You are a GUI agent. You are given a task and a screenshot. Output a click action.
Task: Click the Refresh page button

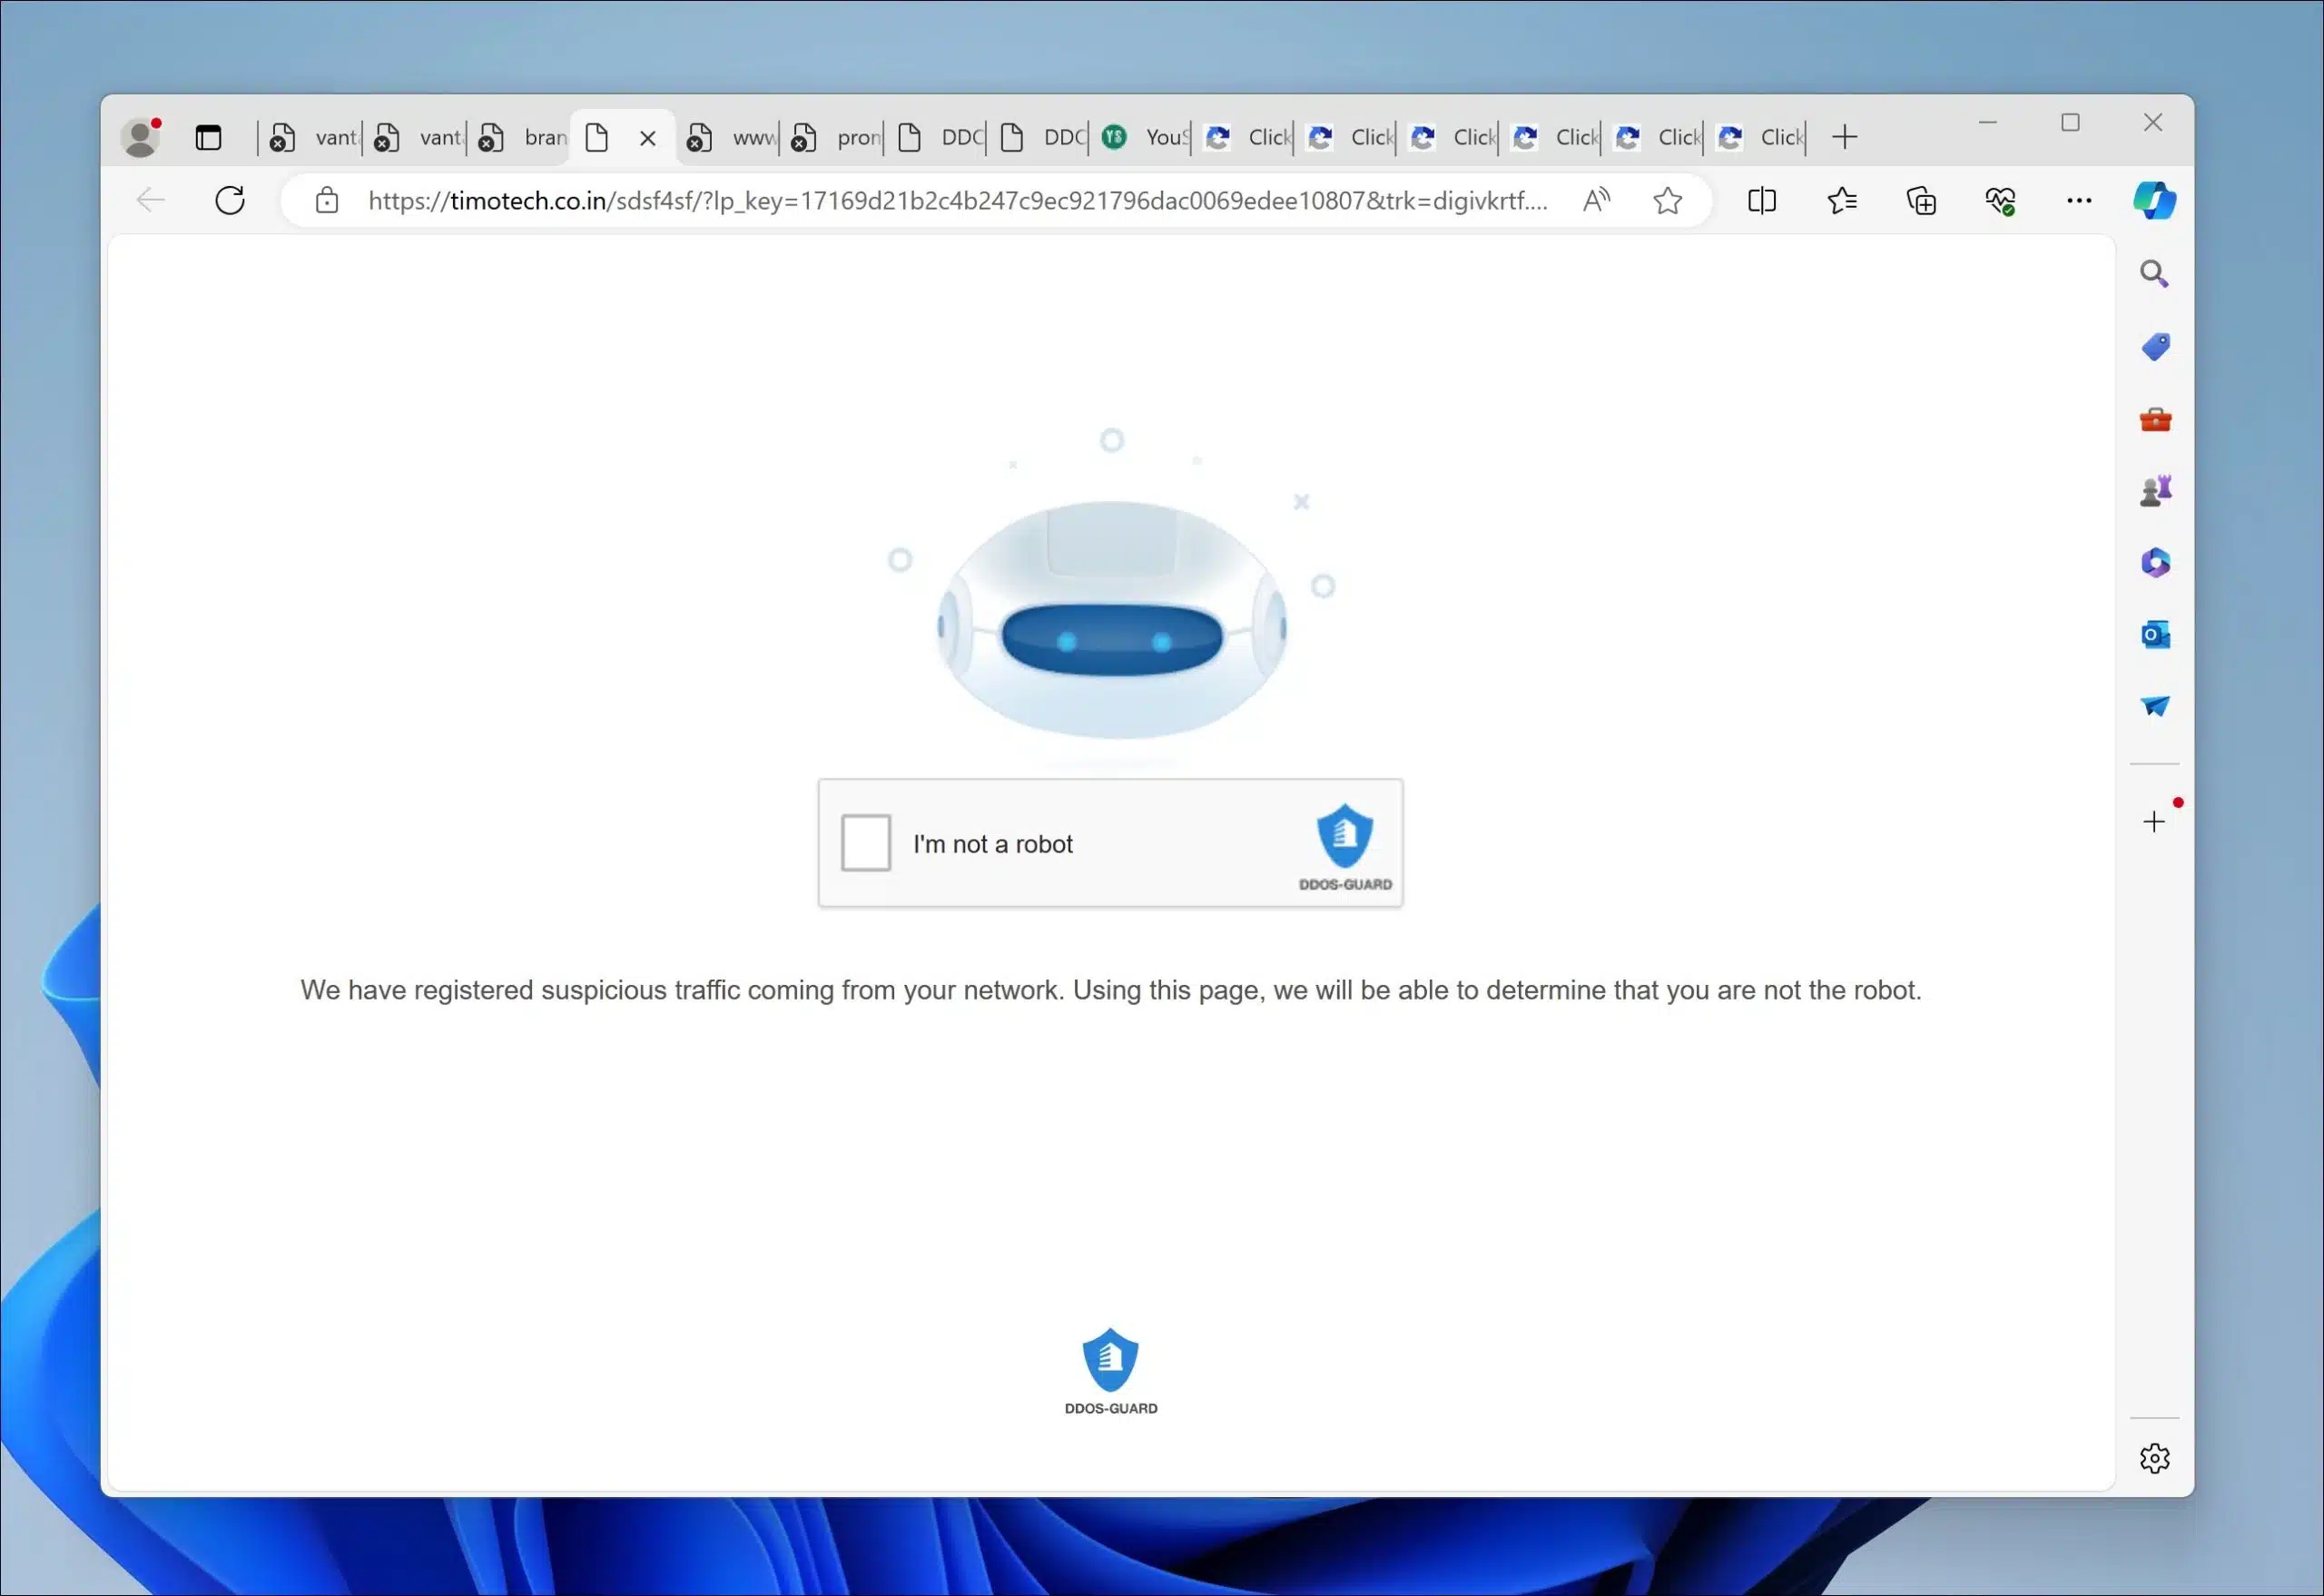click(230, 200)
